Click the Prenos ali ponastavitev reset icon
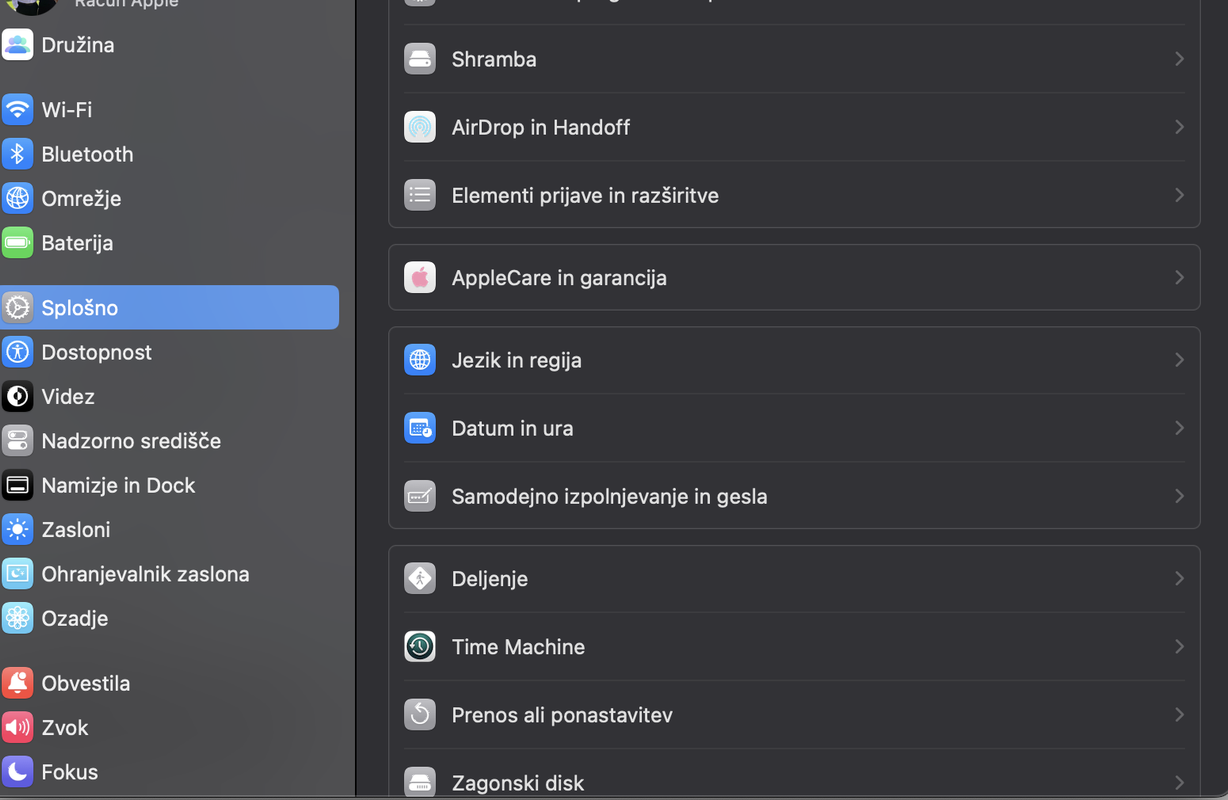 pos(420,715)
